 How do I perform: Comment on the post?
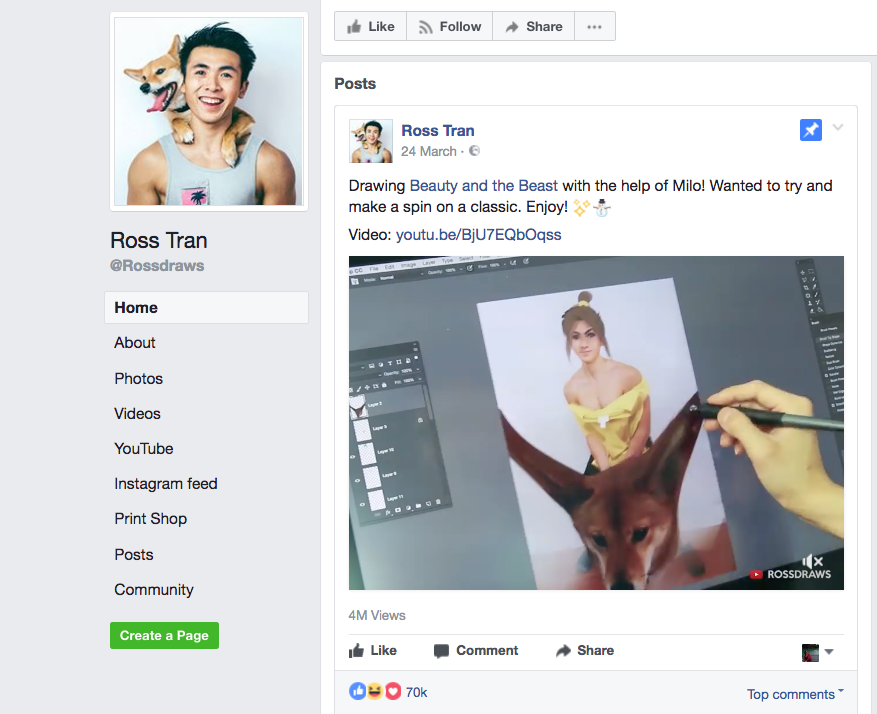pos(476,651)
